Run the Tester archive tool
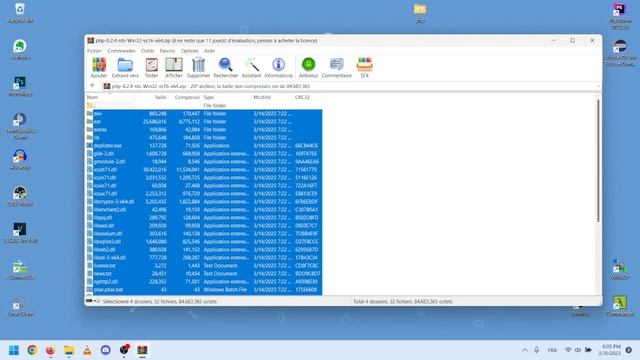The image size is (640, 360). coord(151,67)
